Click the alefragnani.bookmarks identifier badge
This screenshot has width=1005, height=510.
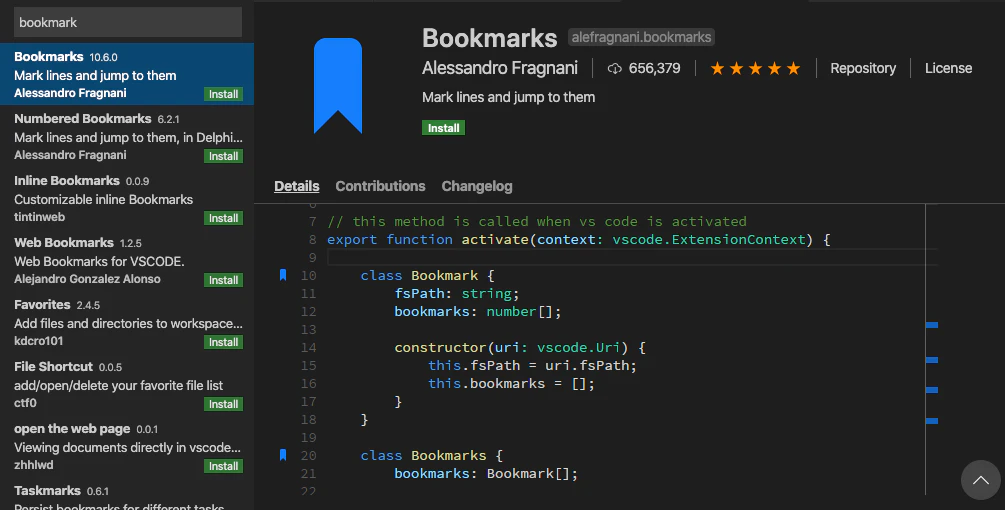(641, 37)
